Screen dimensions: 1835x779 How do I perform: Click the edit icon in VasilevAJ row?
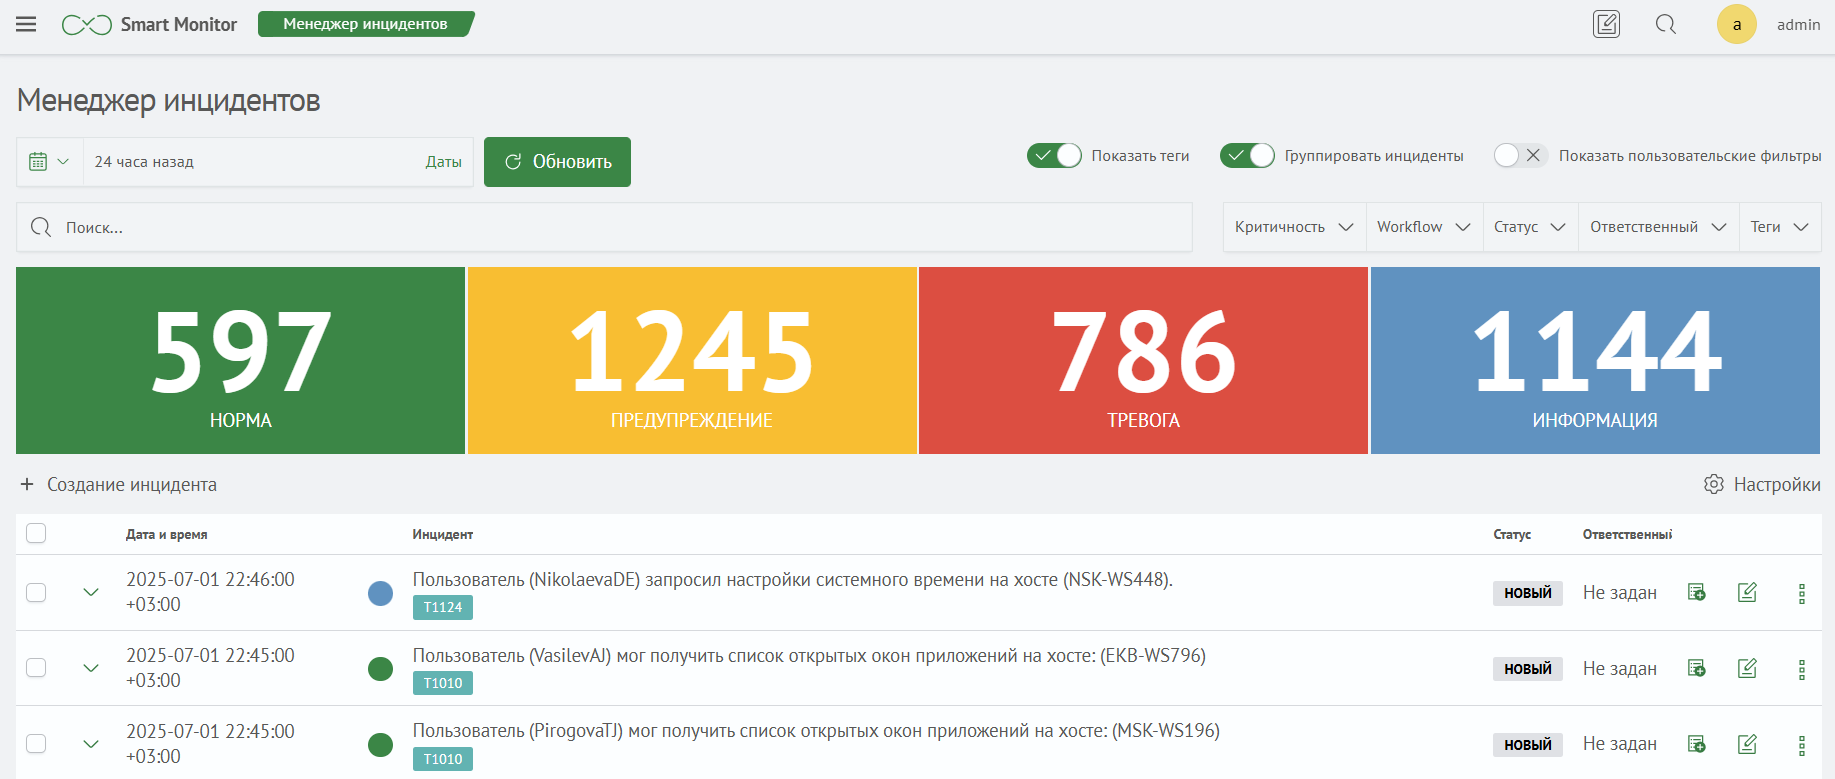pyautogui.click(x=1747, y=668)
